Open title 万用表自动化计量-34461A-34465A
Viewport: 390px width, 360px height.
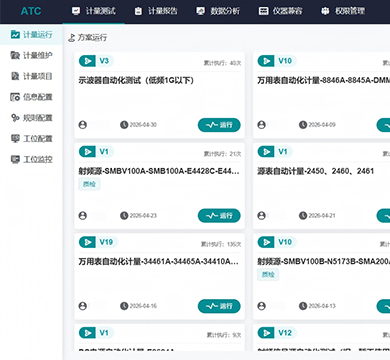coord(159,262)
